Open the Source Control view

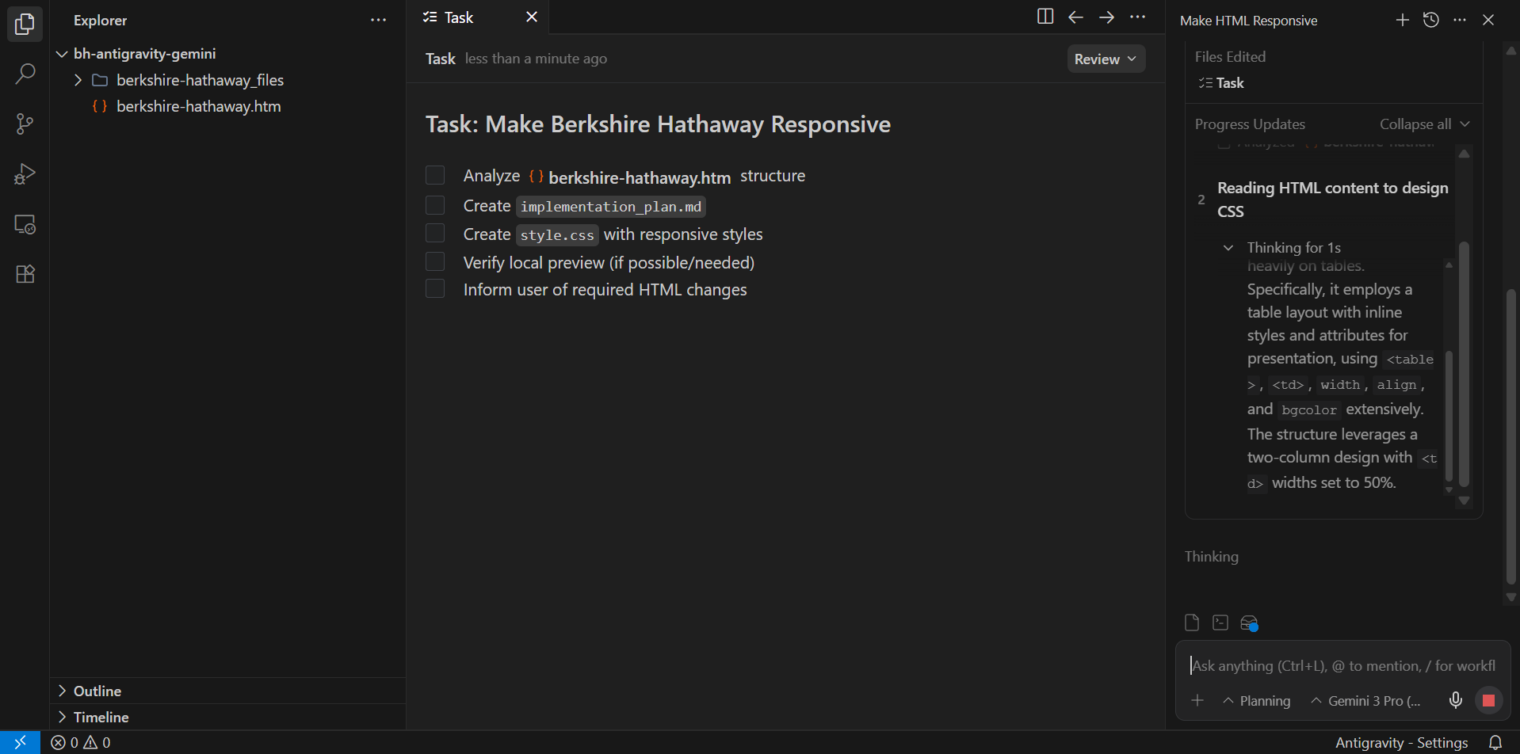tap(25, 124)
